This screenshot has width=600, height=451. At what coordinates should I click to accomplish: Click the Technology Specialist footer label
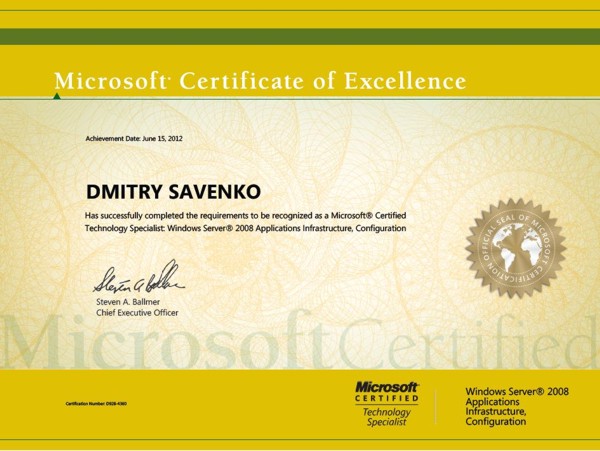click(x=386, y=417)
